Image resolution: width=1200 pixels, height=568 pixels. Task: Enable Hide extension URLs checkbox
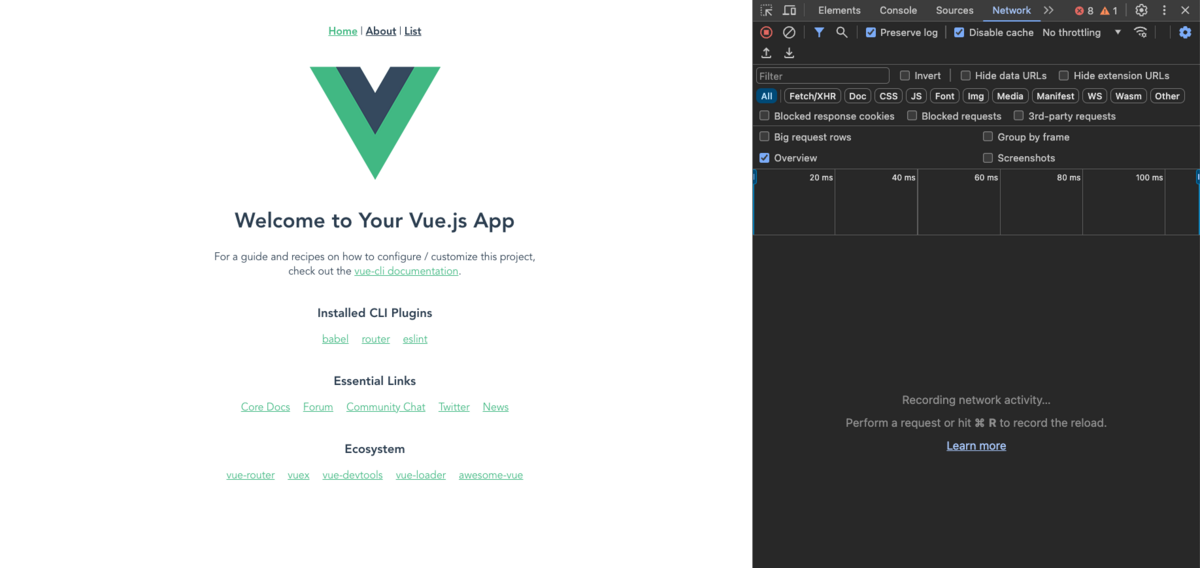tap(1064, 75)
